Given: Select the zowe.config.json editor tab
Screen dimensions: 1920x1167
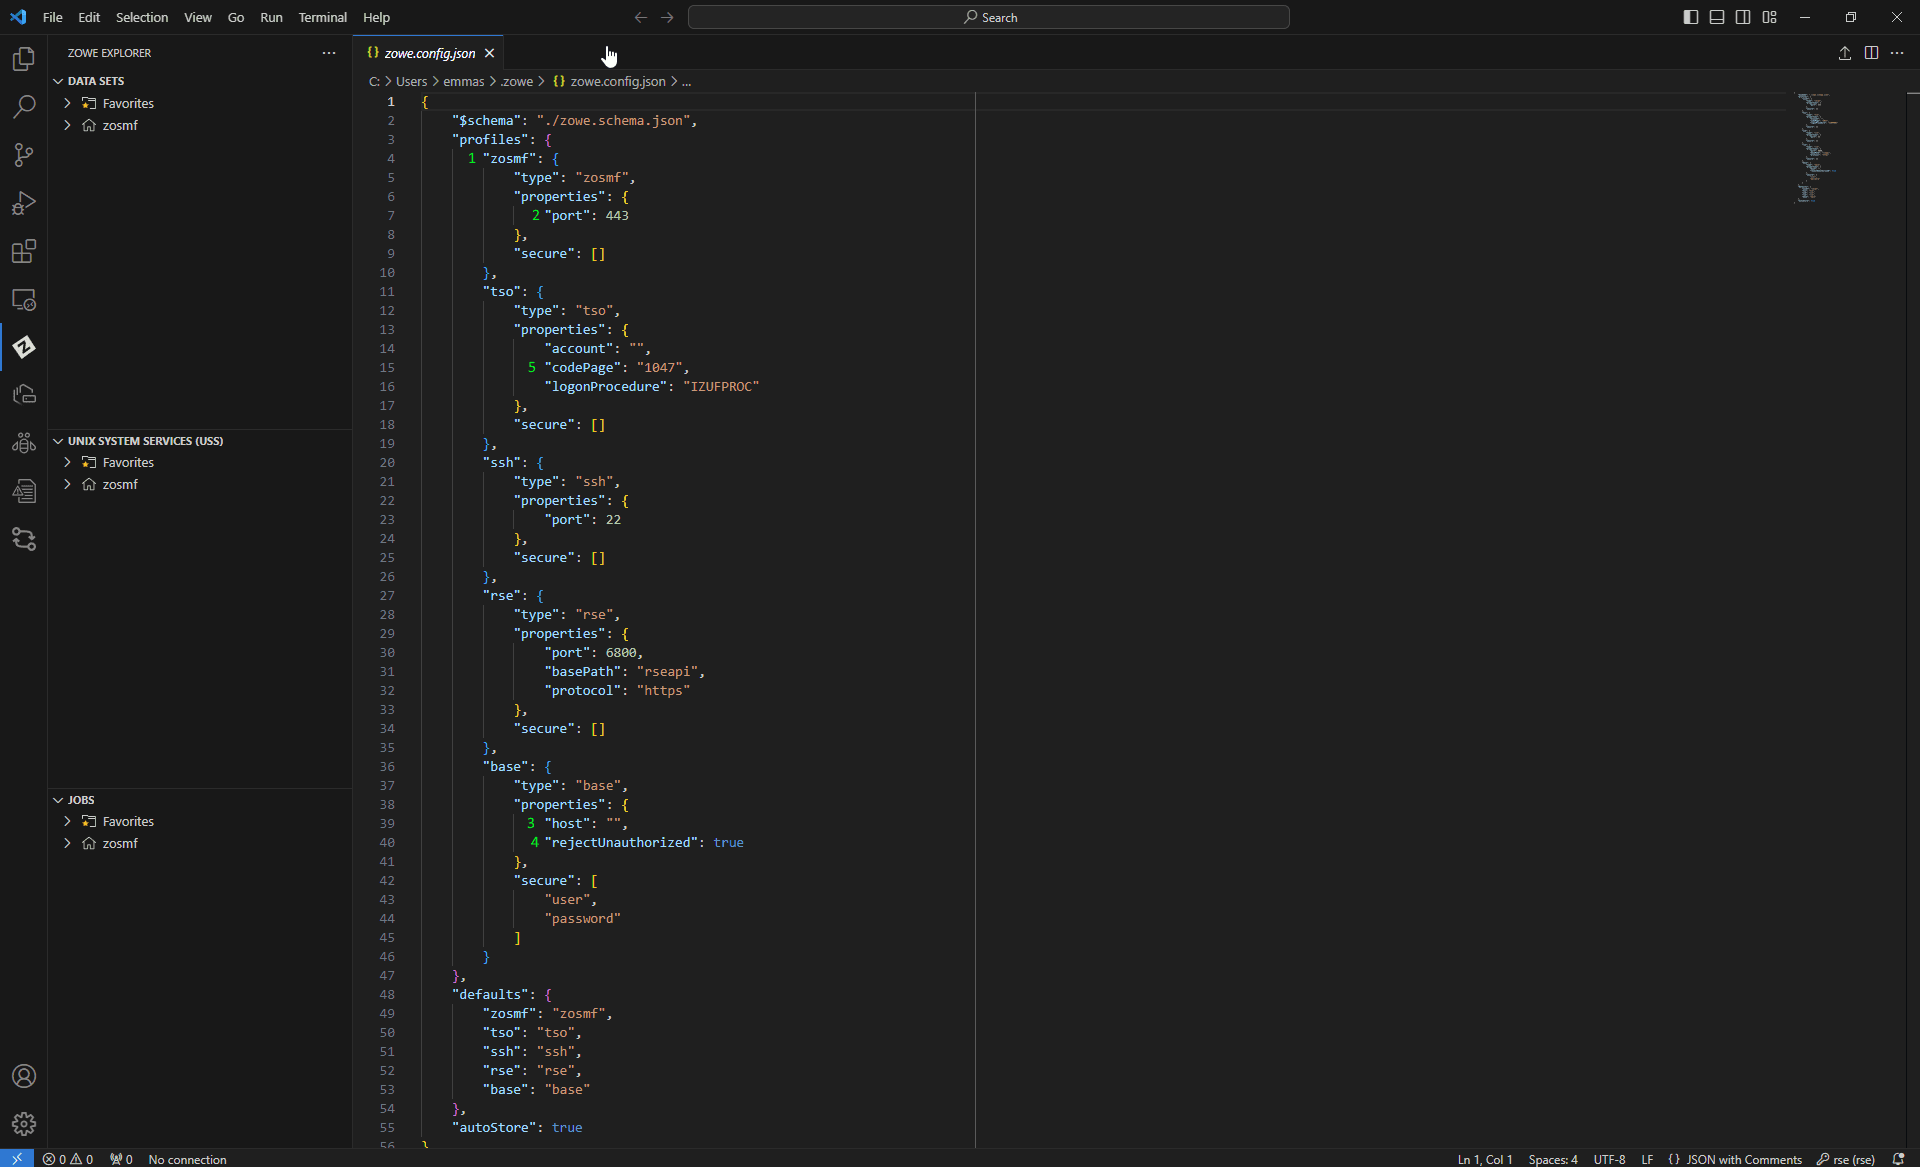Looking at the screenshot, I should point(429,53).
